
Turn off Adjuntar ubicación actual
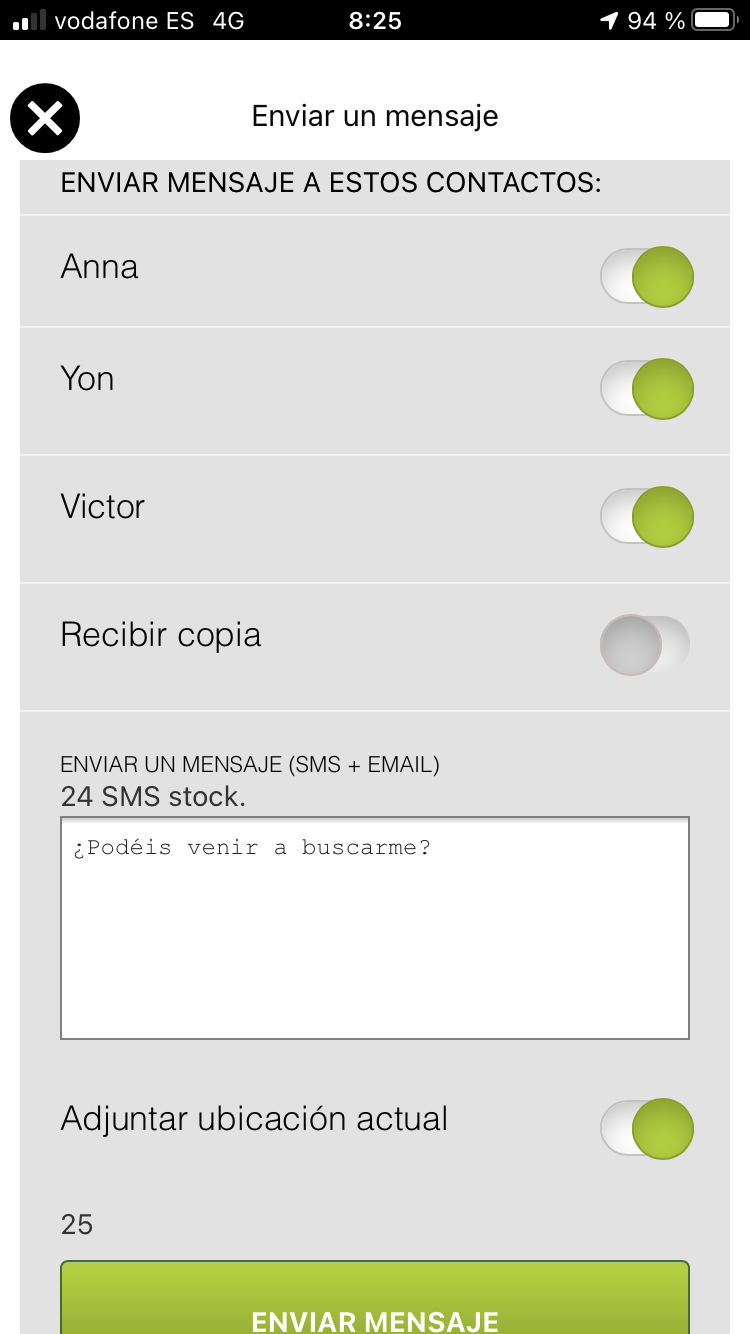[646, 1129]
